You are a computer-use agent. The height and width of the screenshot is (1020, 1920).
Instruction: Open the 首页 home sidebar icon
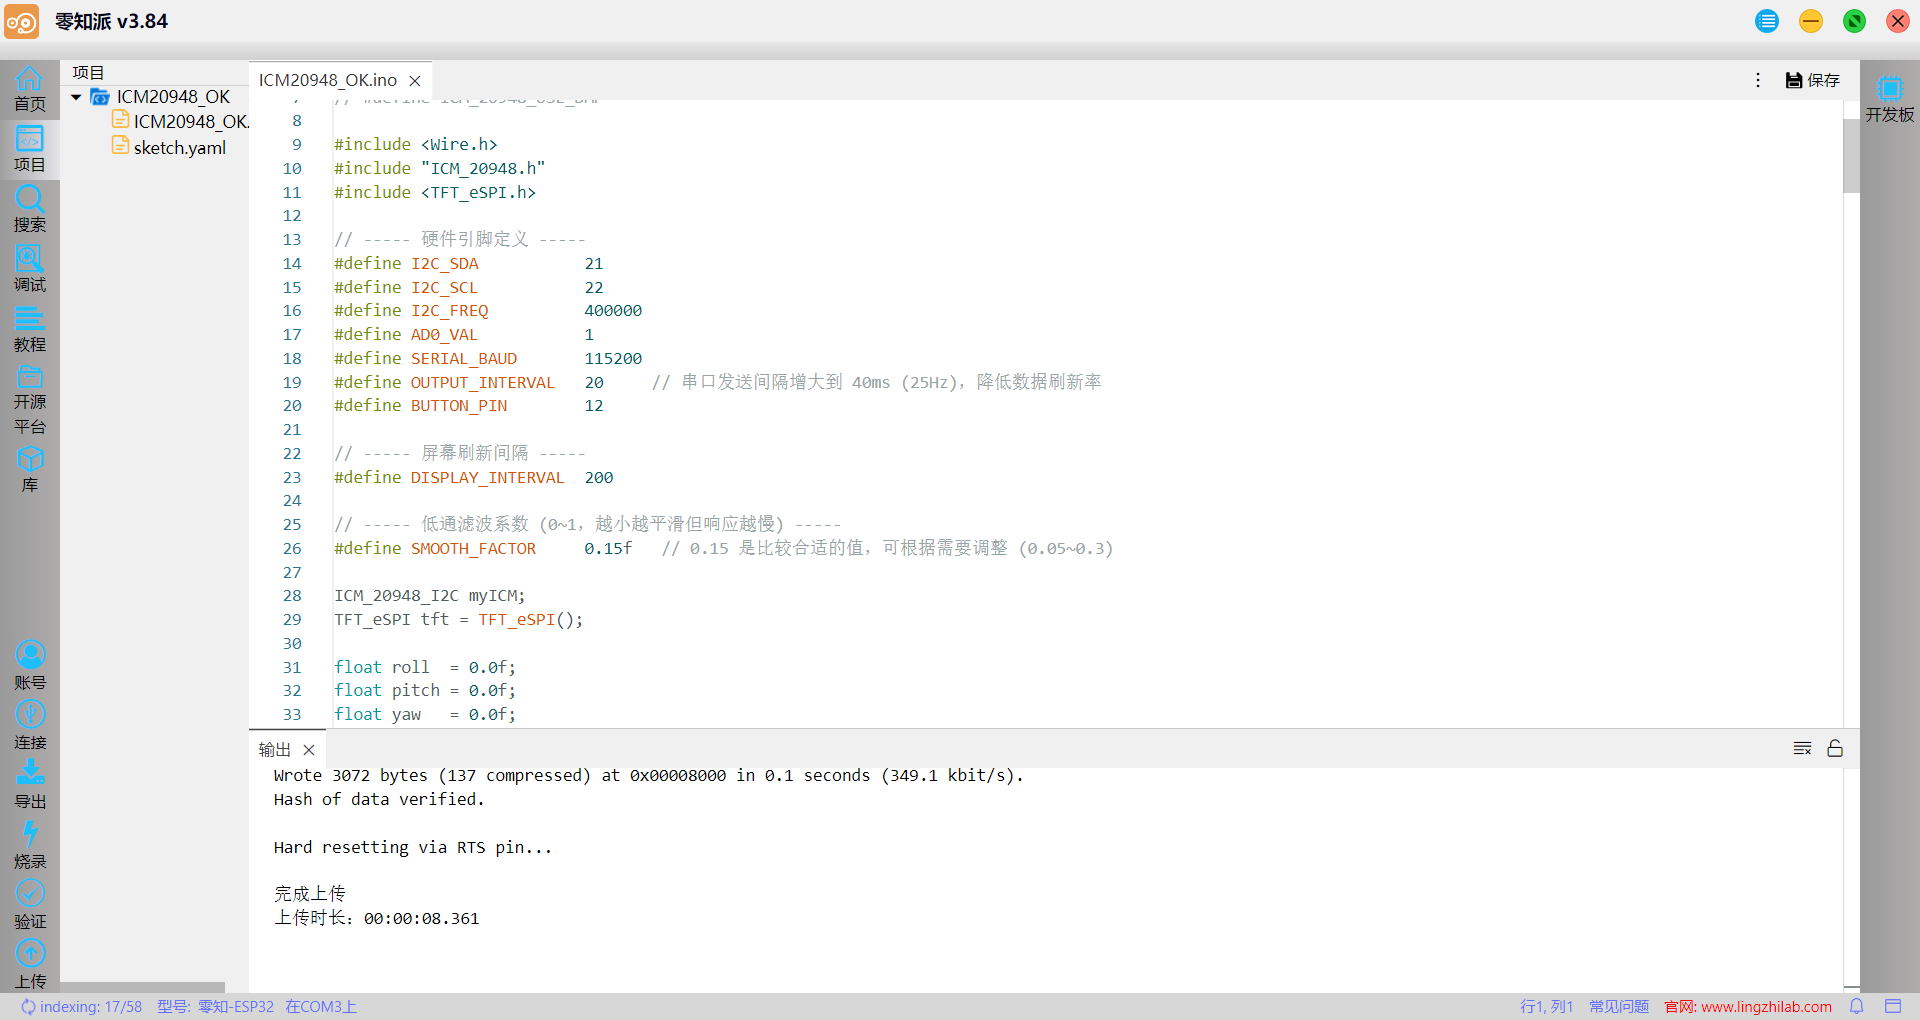pyautogui.click(x=29, y=89)
